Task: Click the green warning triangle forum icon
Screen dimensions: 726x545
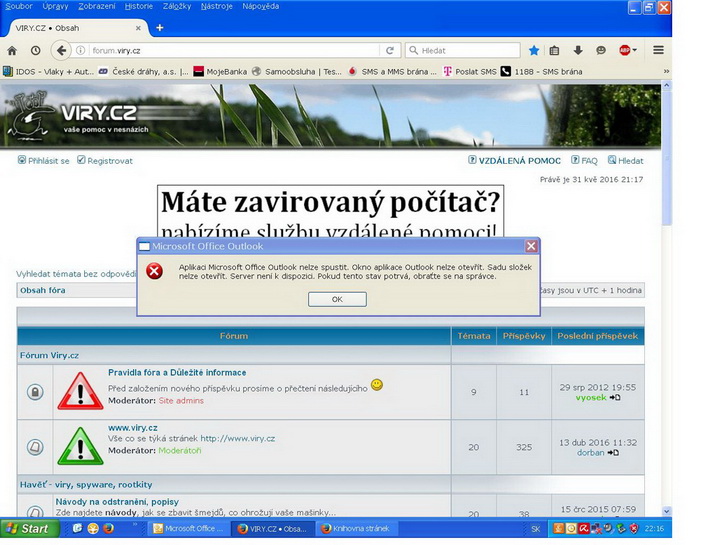Action: tap(81, 446)
